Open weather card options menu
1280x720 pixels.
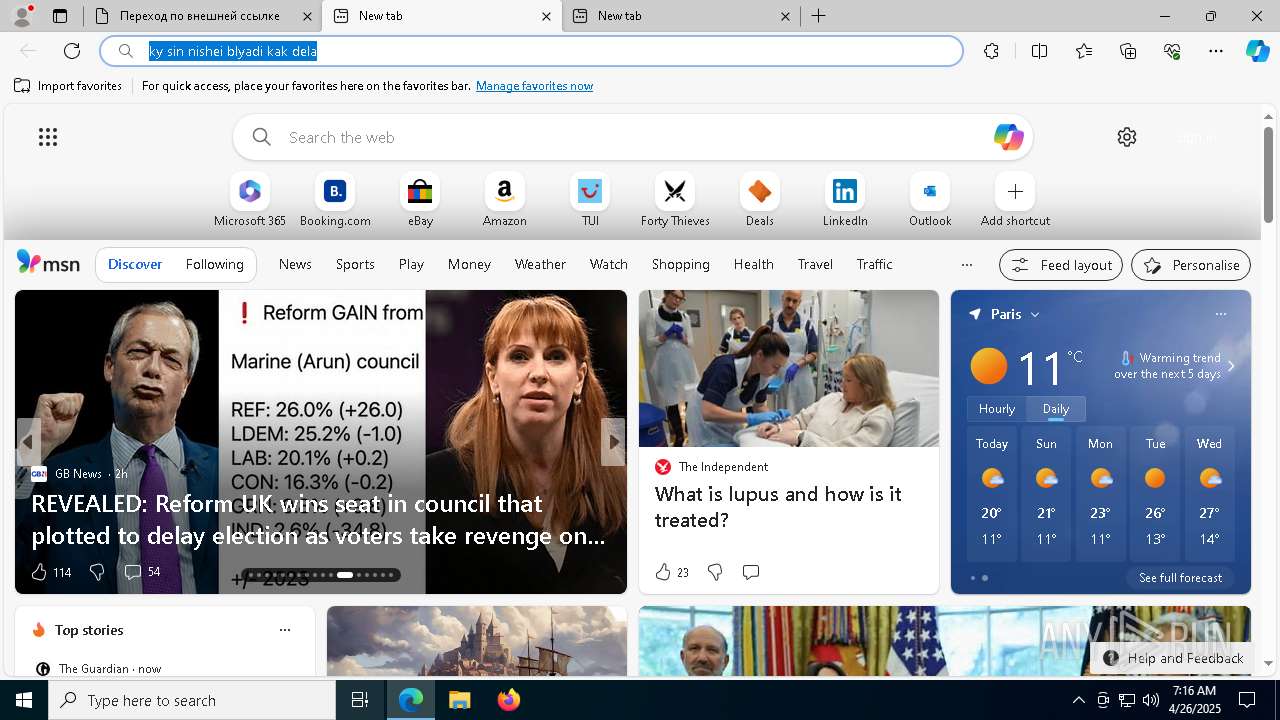click(1220, 314)
